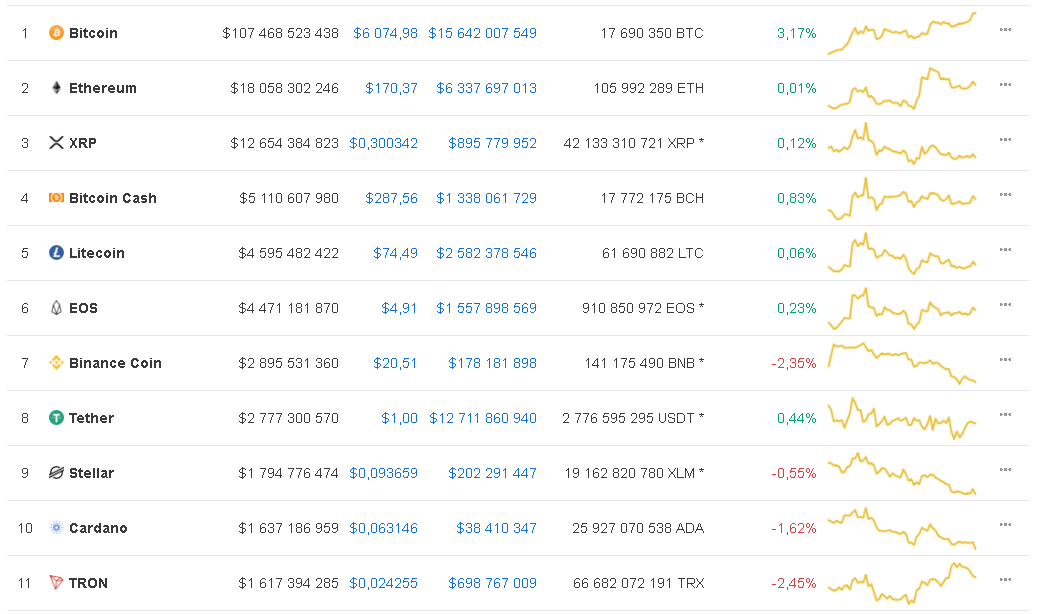Click Tether 24h volume $12 711 860 940
The height and width of the screenshot is (614, 1057).
(482, 418)
